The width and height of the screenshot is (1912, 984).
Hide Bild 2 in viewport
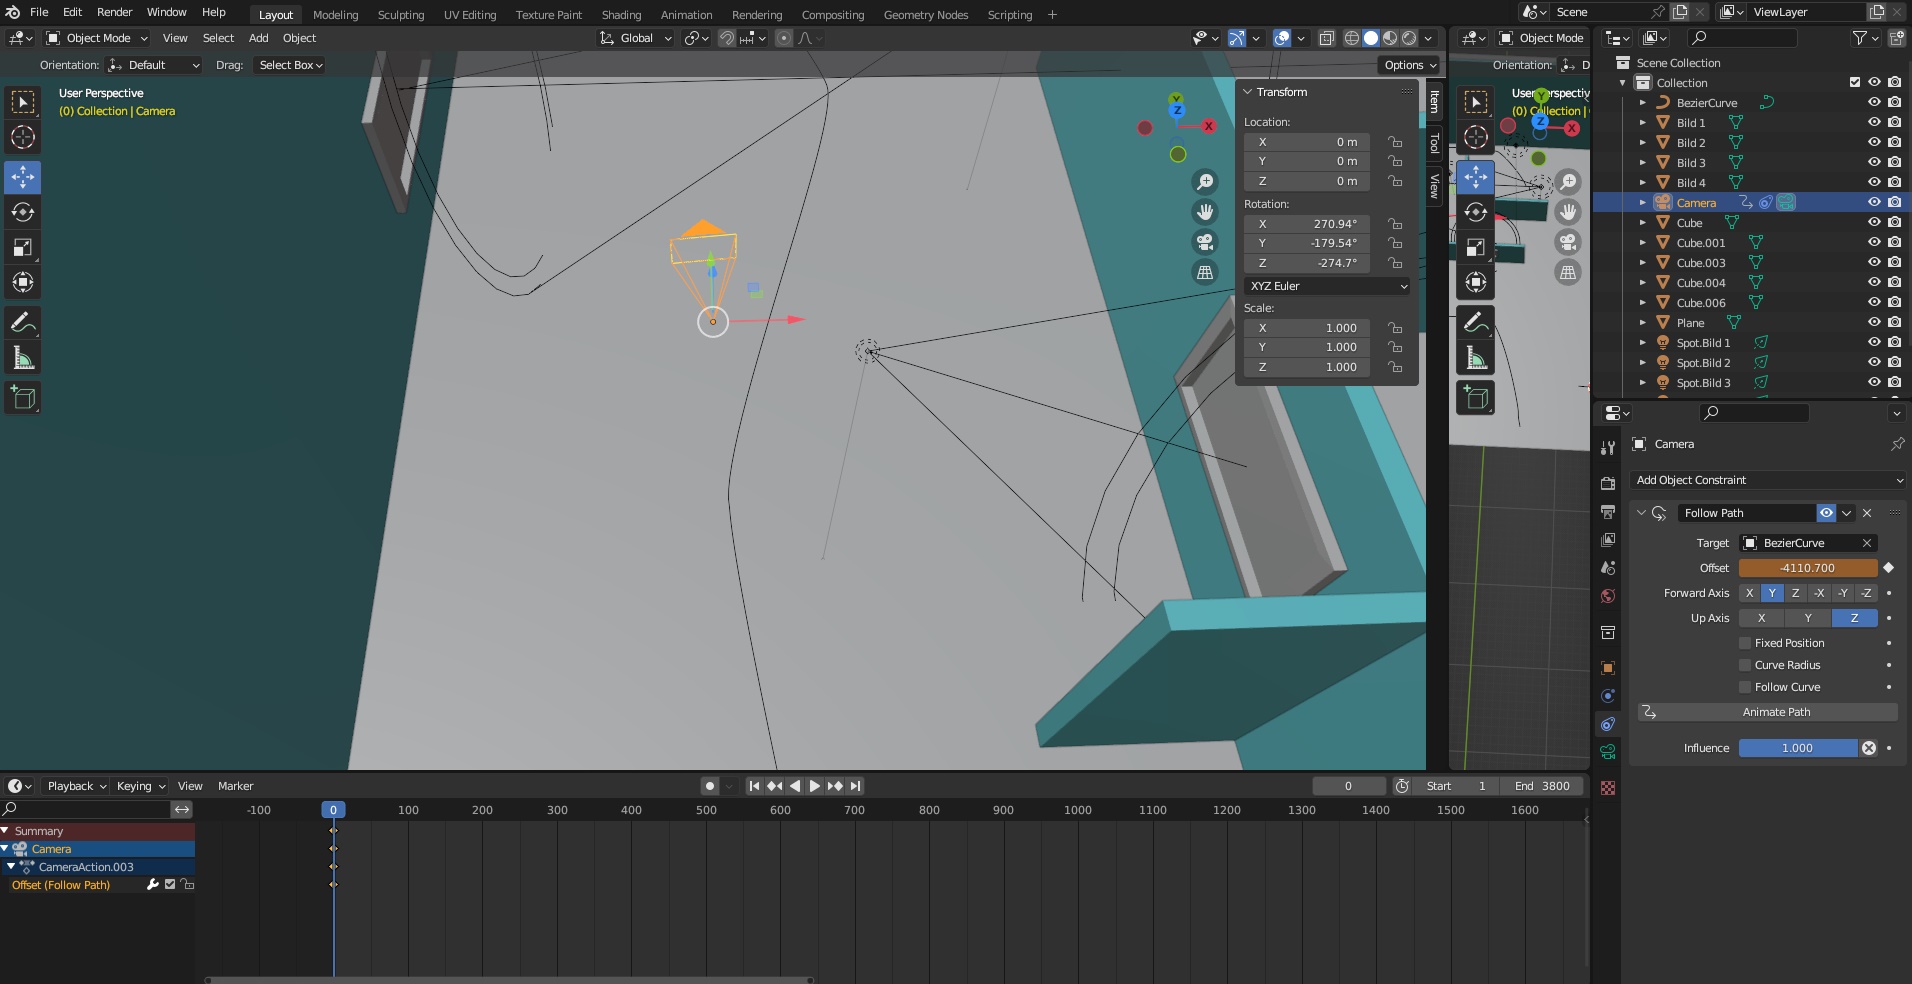point(1874,143)
